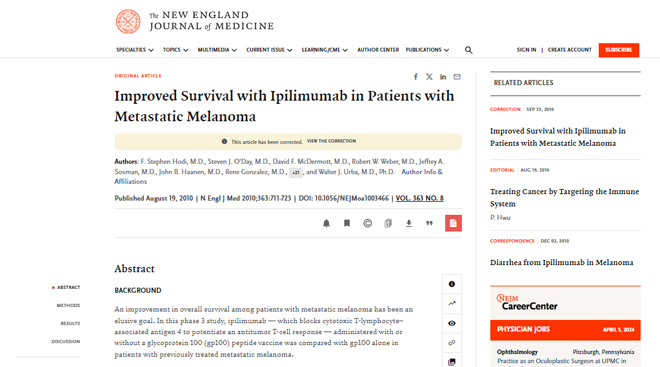Expand the Publications dropdown
Viewport: 660px width, 367px height.
(427, 50)
